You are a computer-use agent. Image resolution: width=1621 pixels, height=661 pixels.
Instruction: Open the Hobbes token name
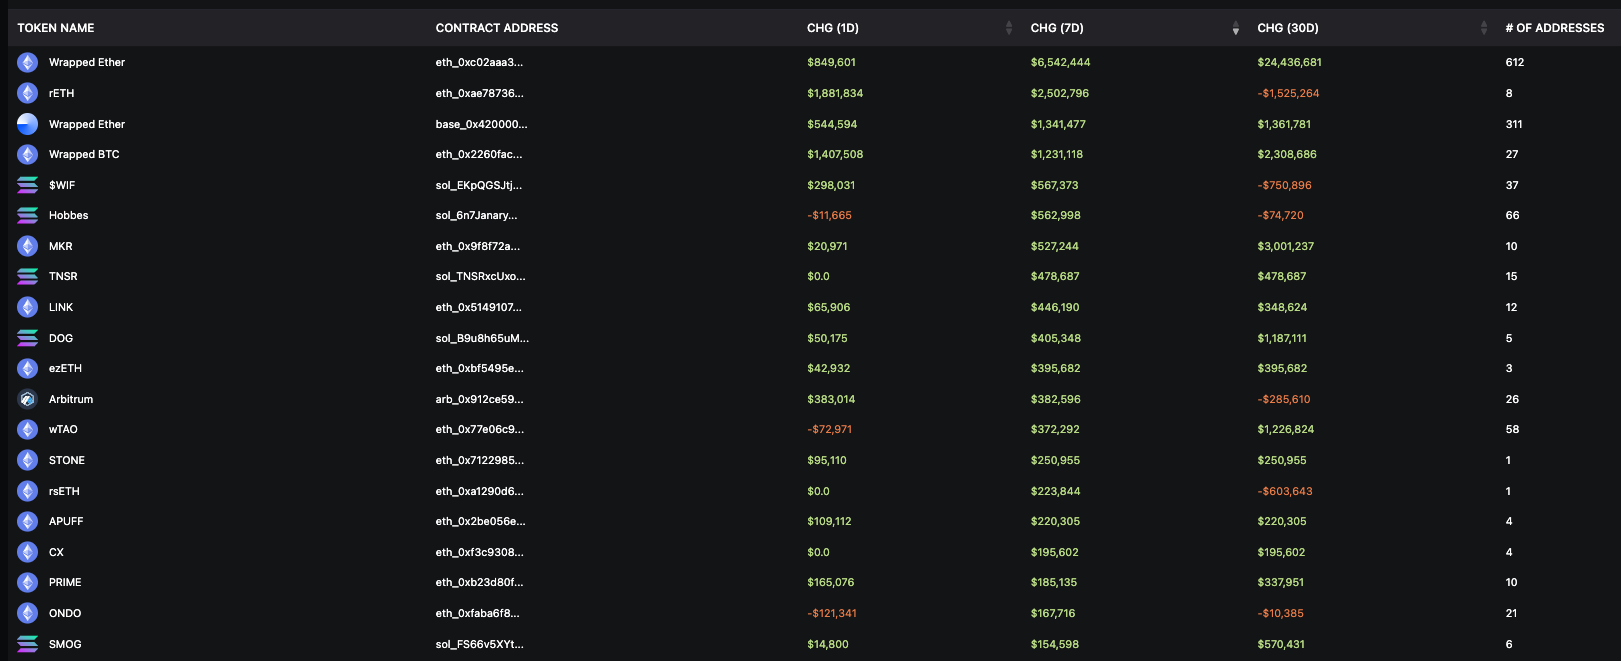point(68,215)
